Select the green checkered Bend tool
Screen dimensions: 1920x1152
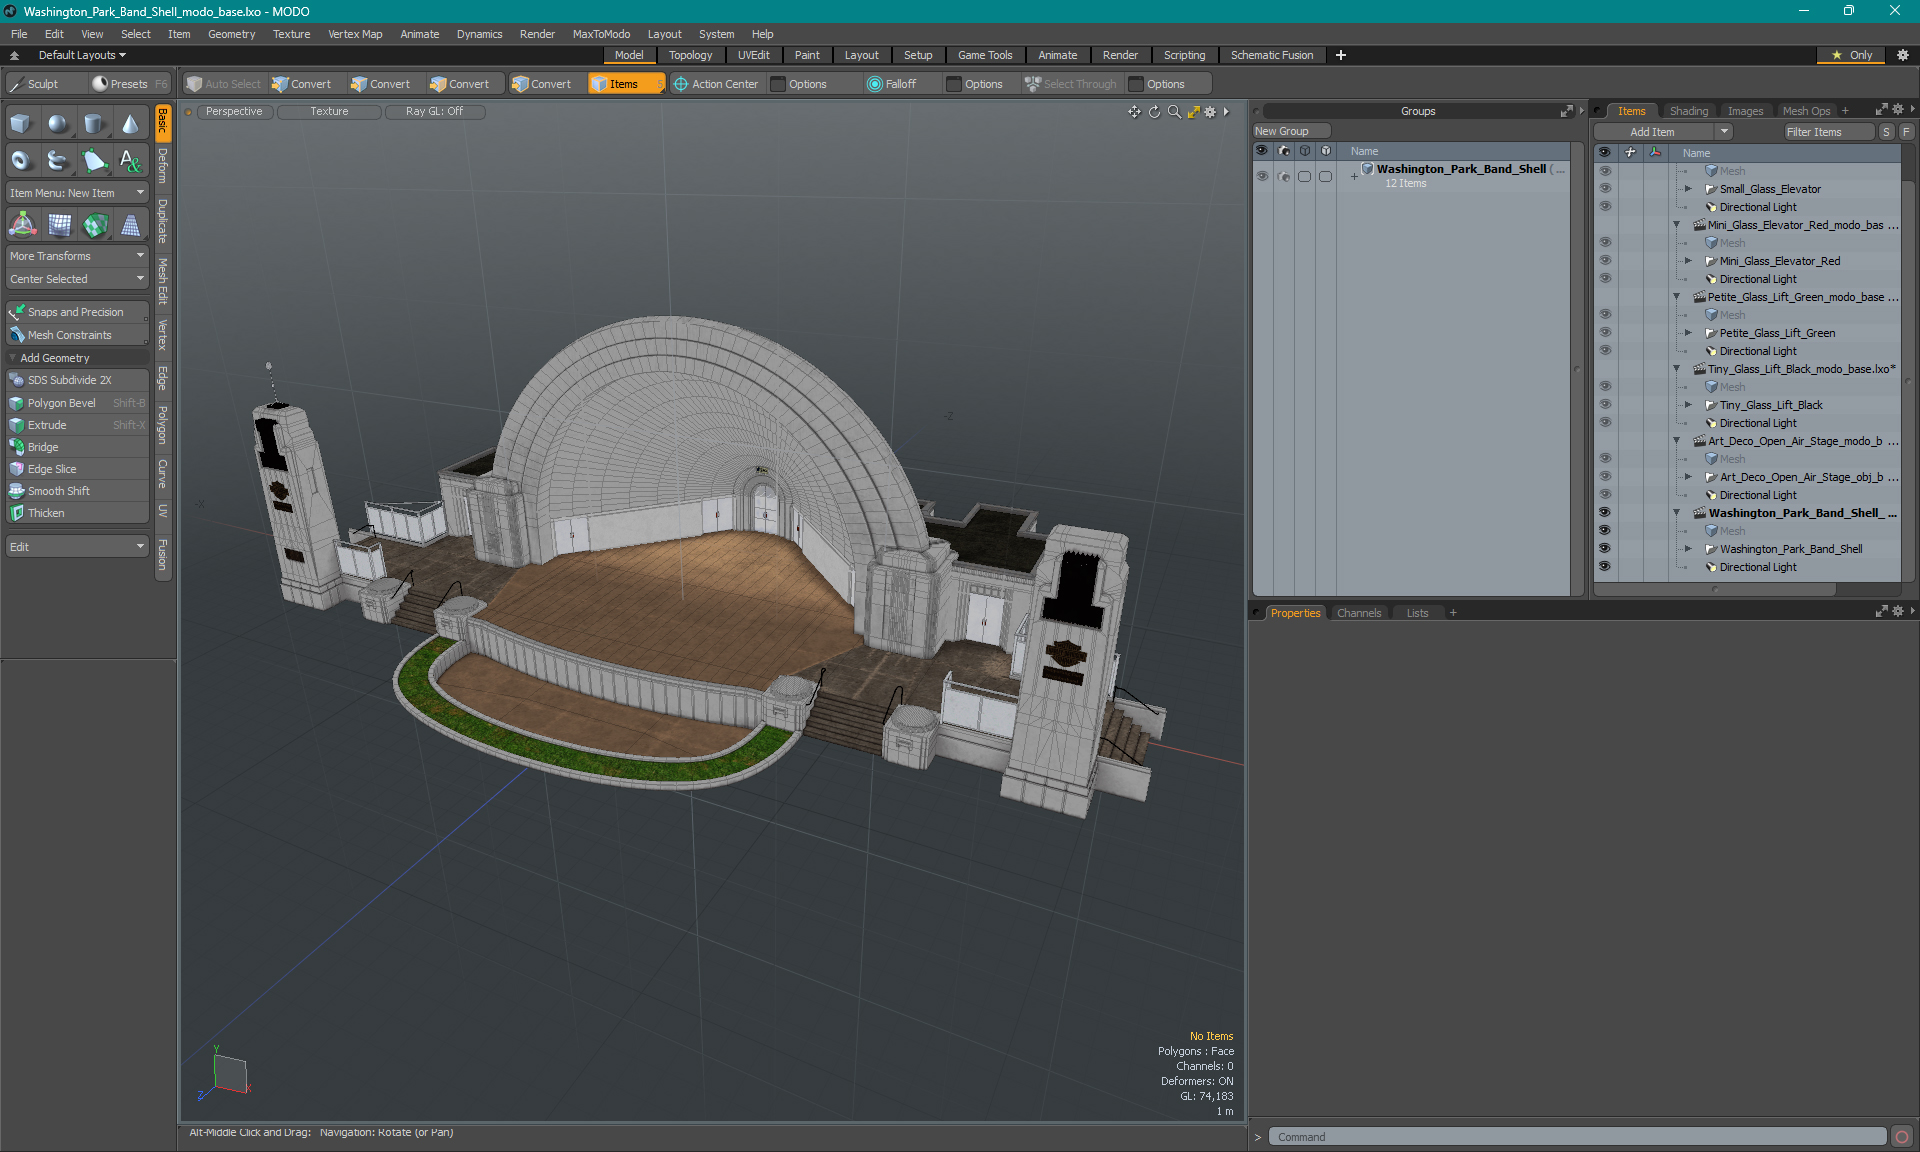(x=94, y=226)
